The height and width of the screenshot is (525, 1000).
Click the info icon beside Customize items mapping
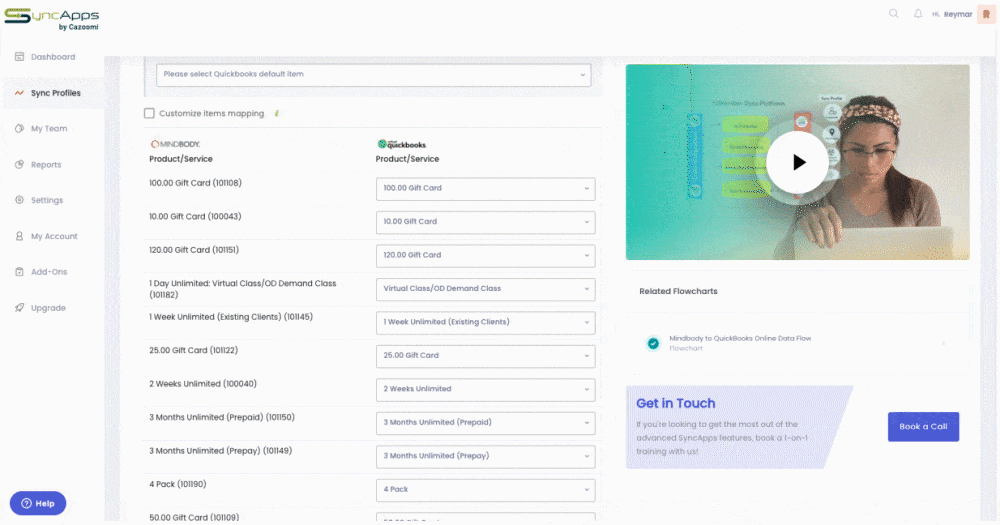[x=276, y=114]
